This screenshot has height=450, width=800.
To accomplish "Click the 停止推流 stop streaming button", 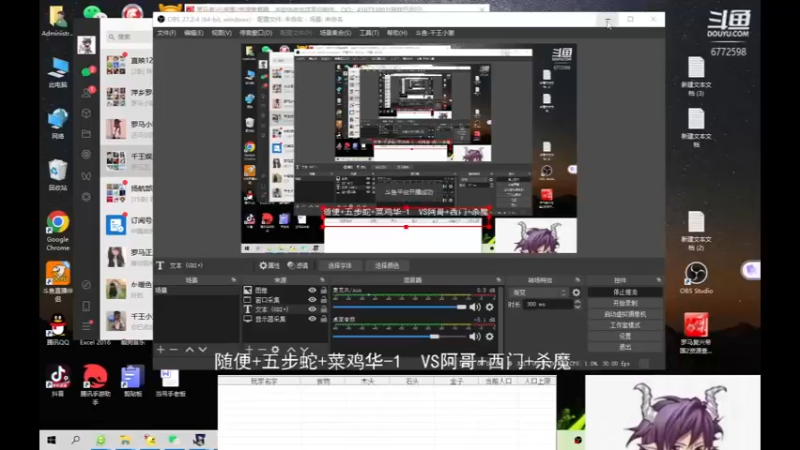I will pyautogui.click(x=625, y=292).
